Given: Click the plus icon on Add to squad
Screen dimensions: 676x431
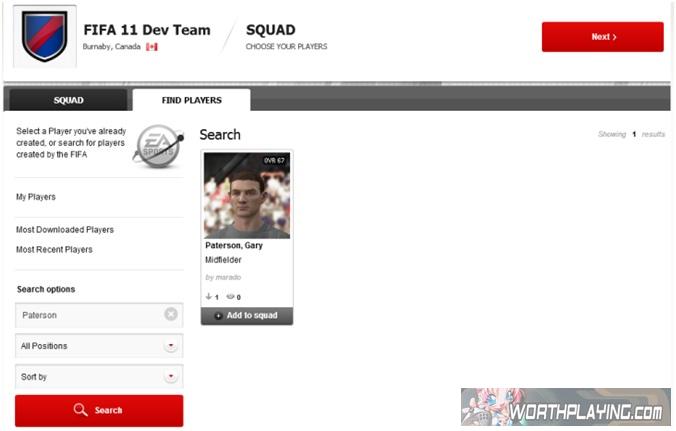Looking at the screenshot, I should (218, 316).
